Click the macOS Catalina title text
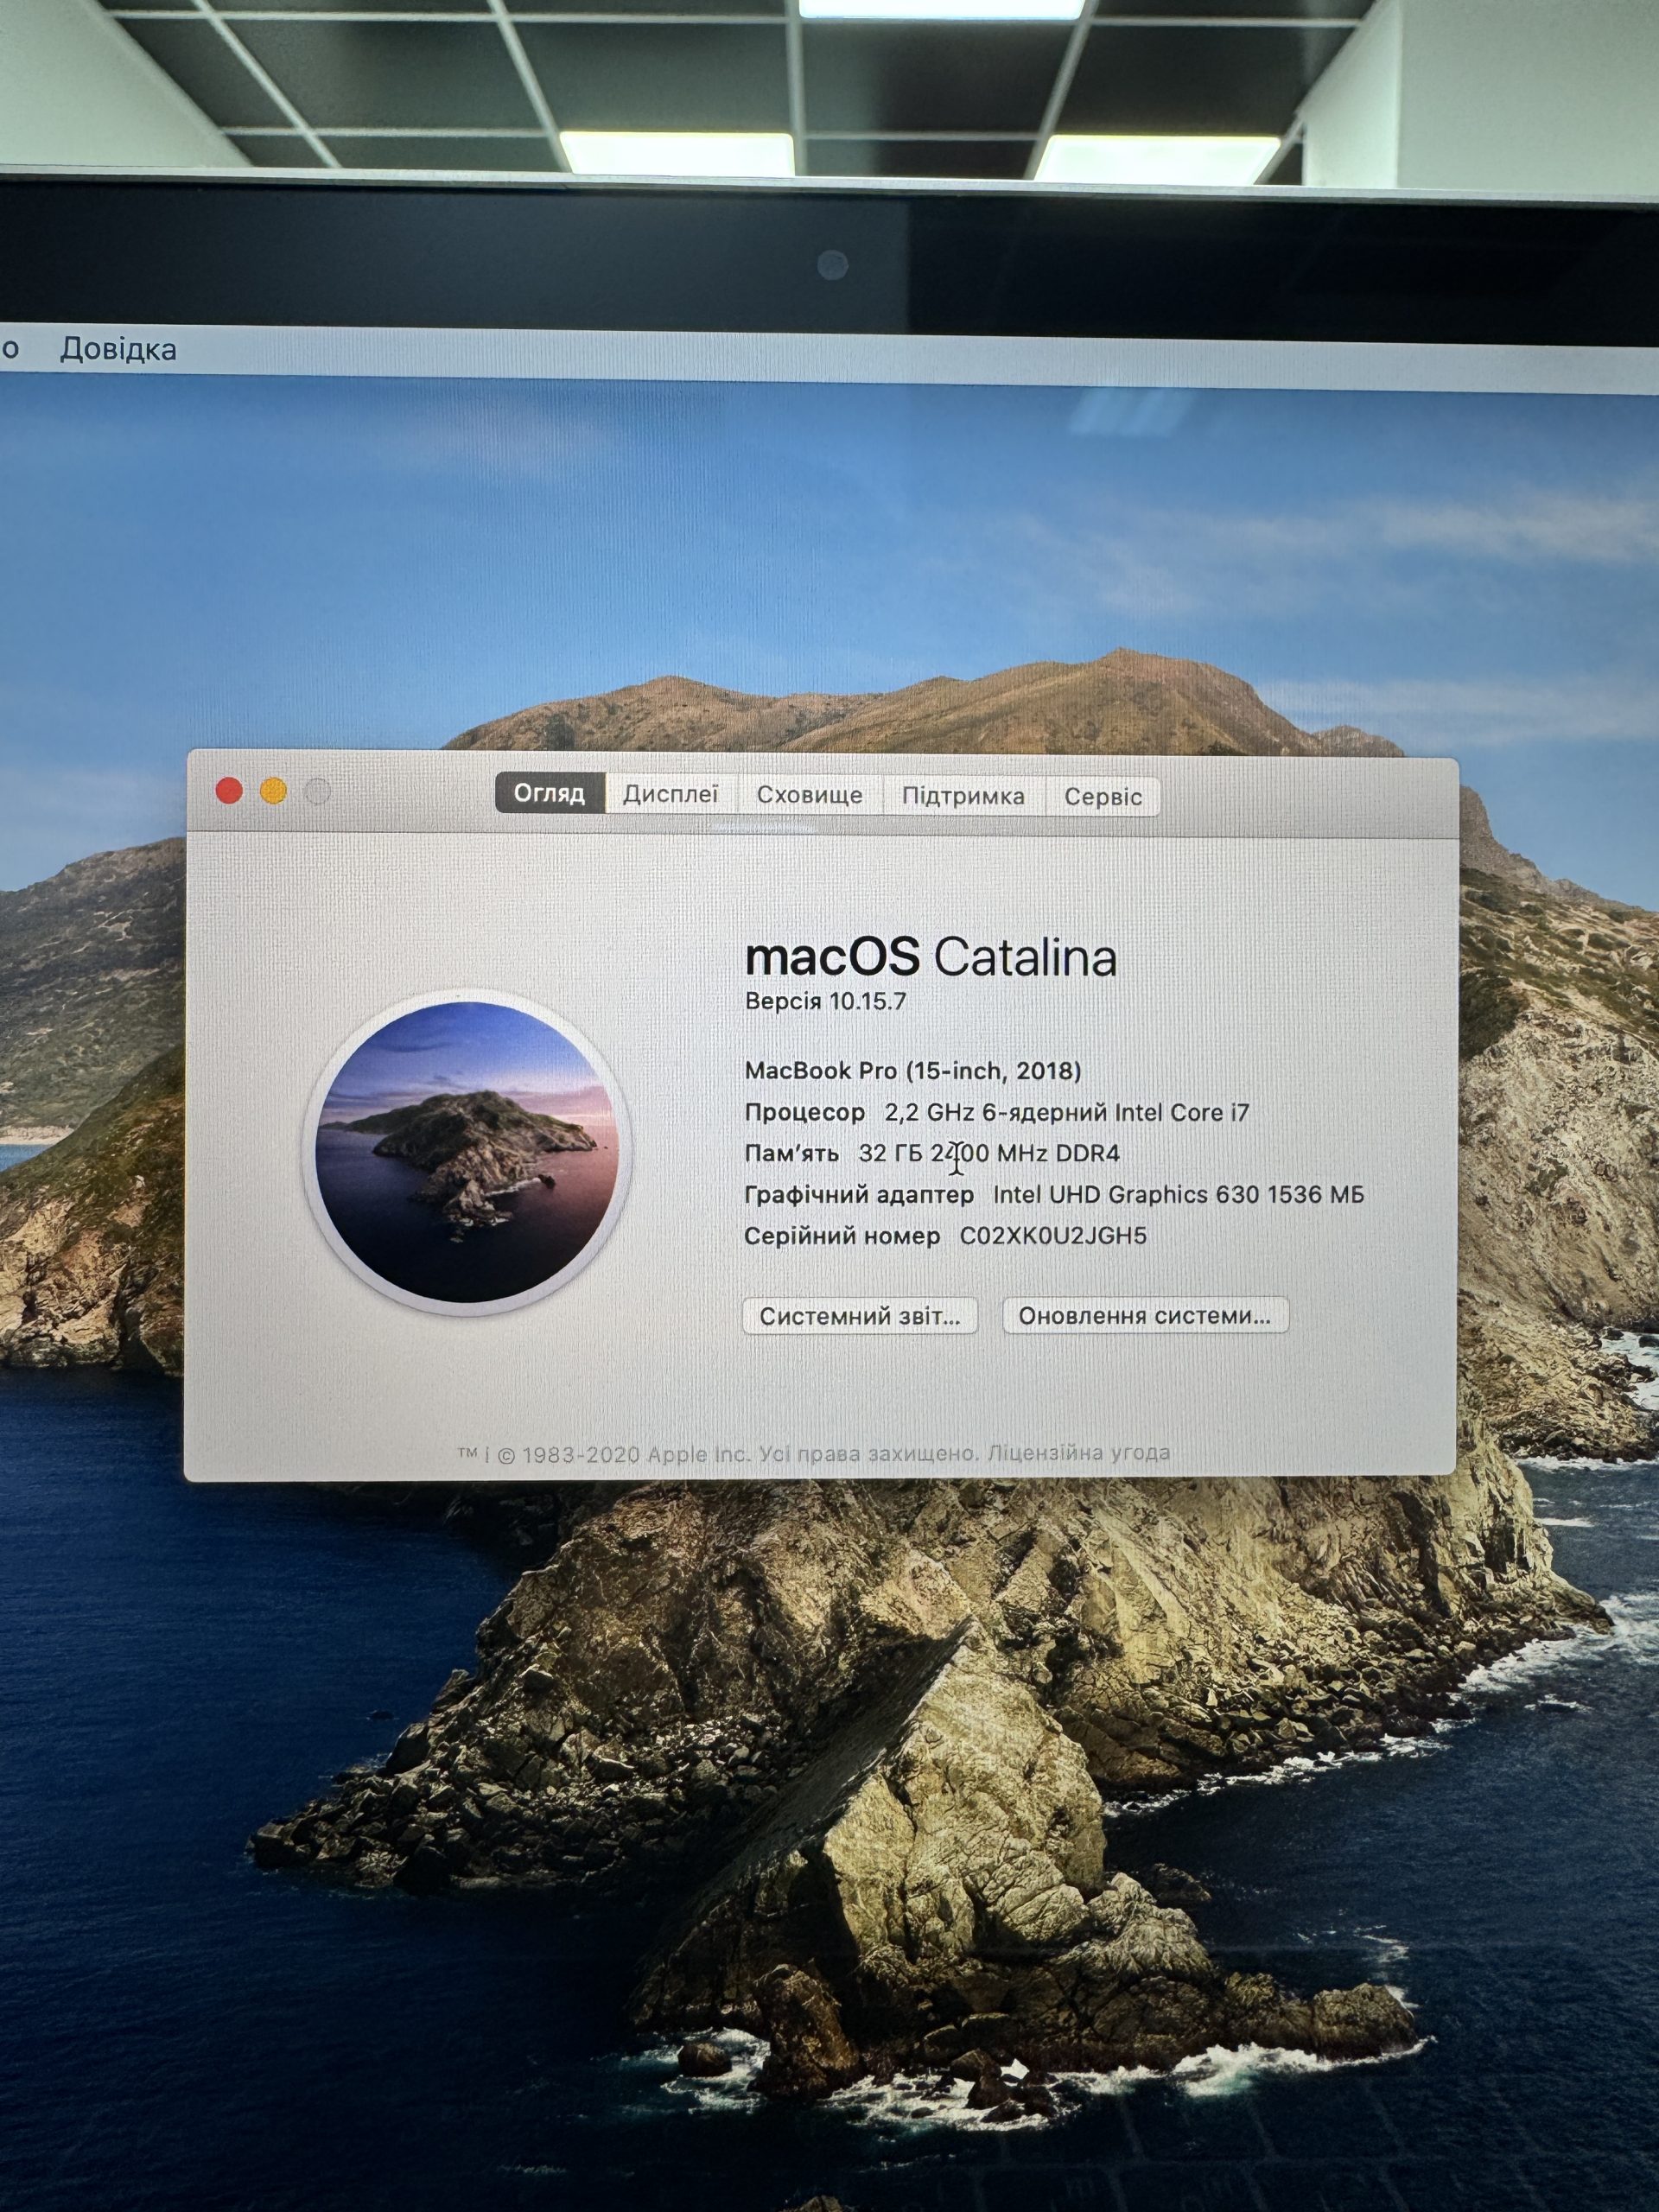Screen dimensions: 1659x2212 [x=931, y=957]
